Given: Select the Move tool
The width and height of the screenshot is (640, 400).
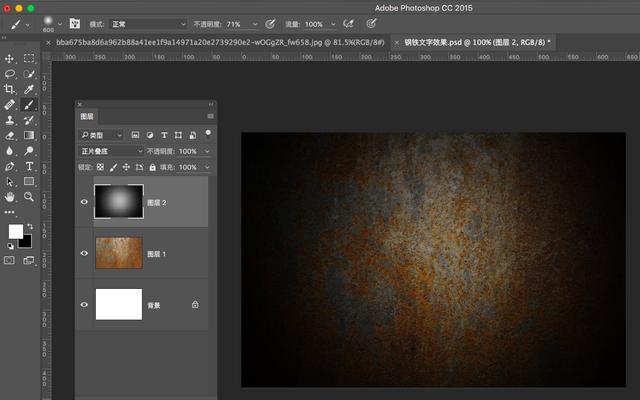Looking at the screenshot, I should click(x=10, y=59).
